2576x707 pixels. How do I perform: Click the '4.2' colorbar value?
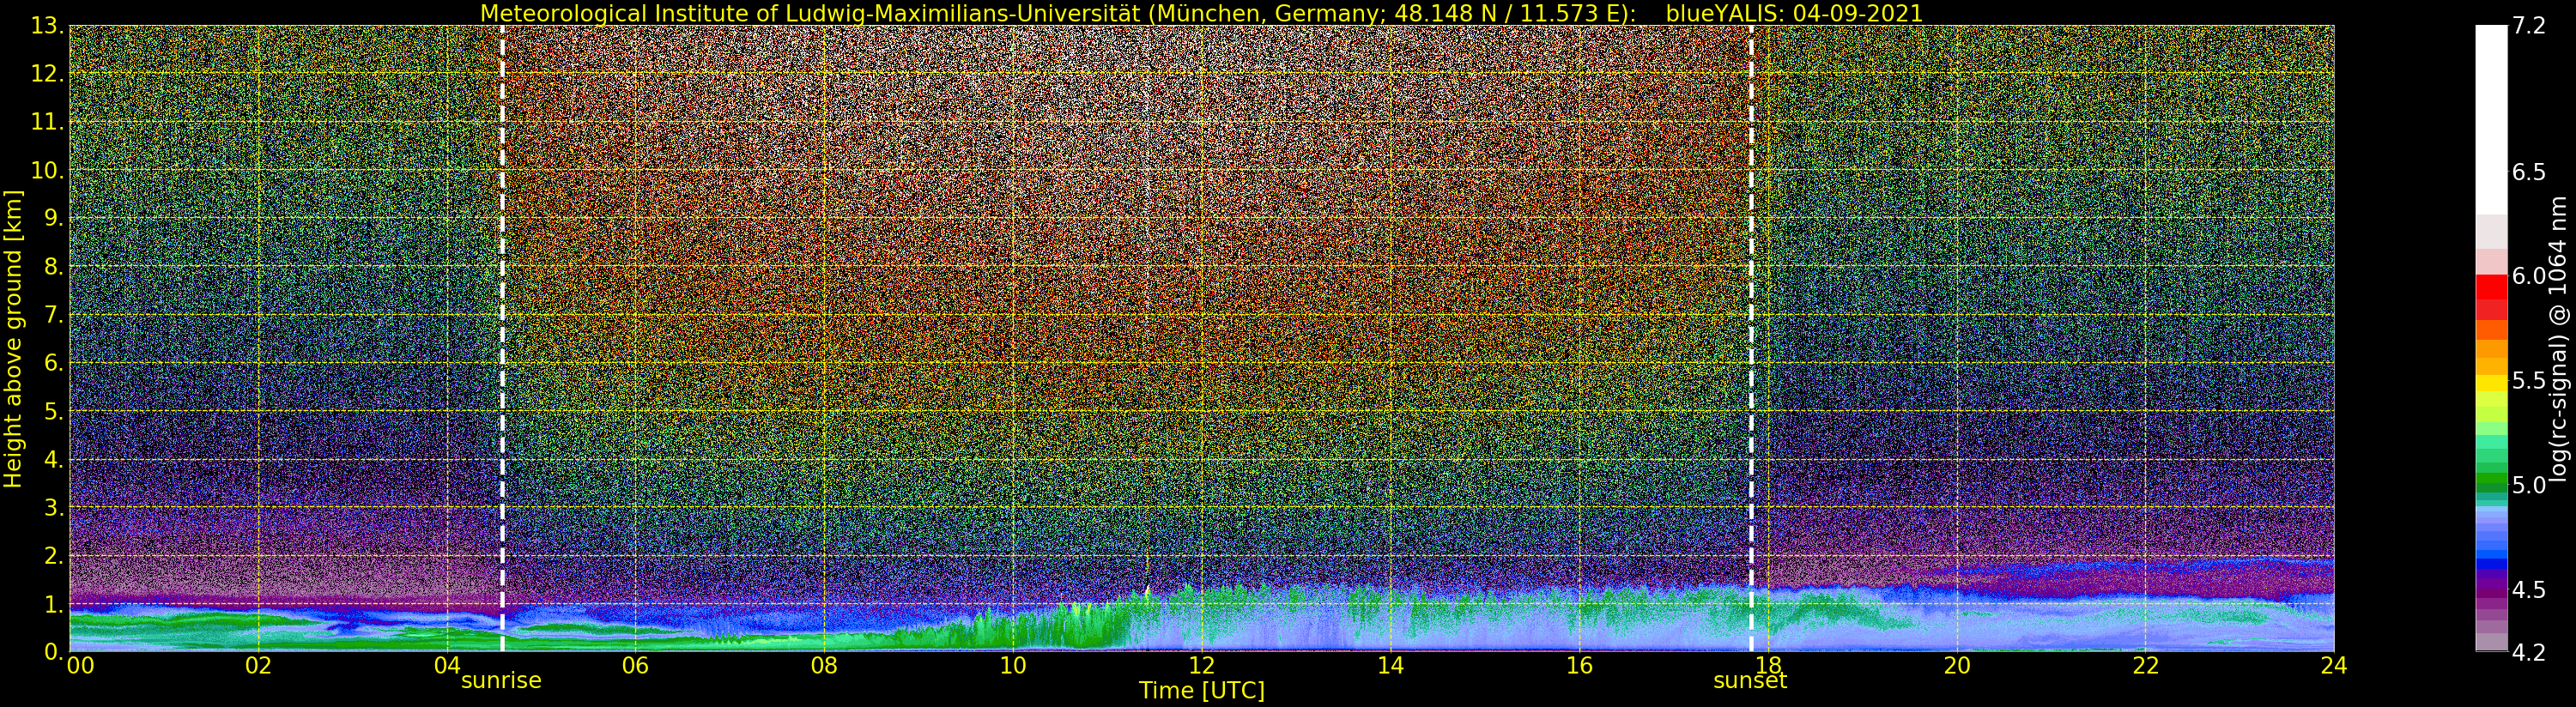click(2529, 652)
